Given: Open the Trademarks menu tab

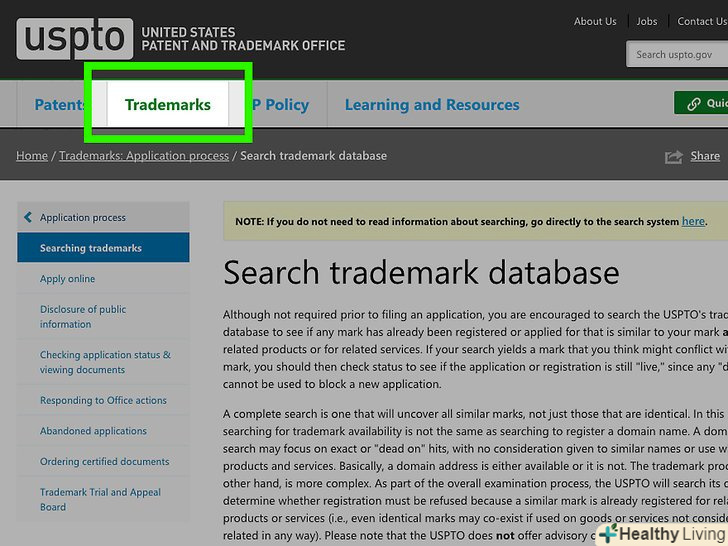Looking at the screenshot, I should [x=168, y=104].
